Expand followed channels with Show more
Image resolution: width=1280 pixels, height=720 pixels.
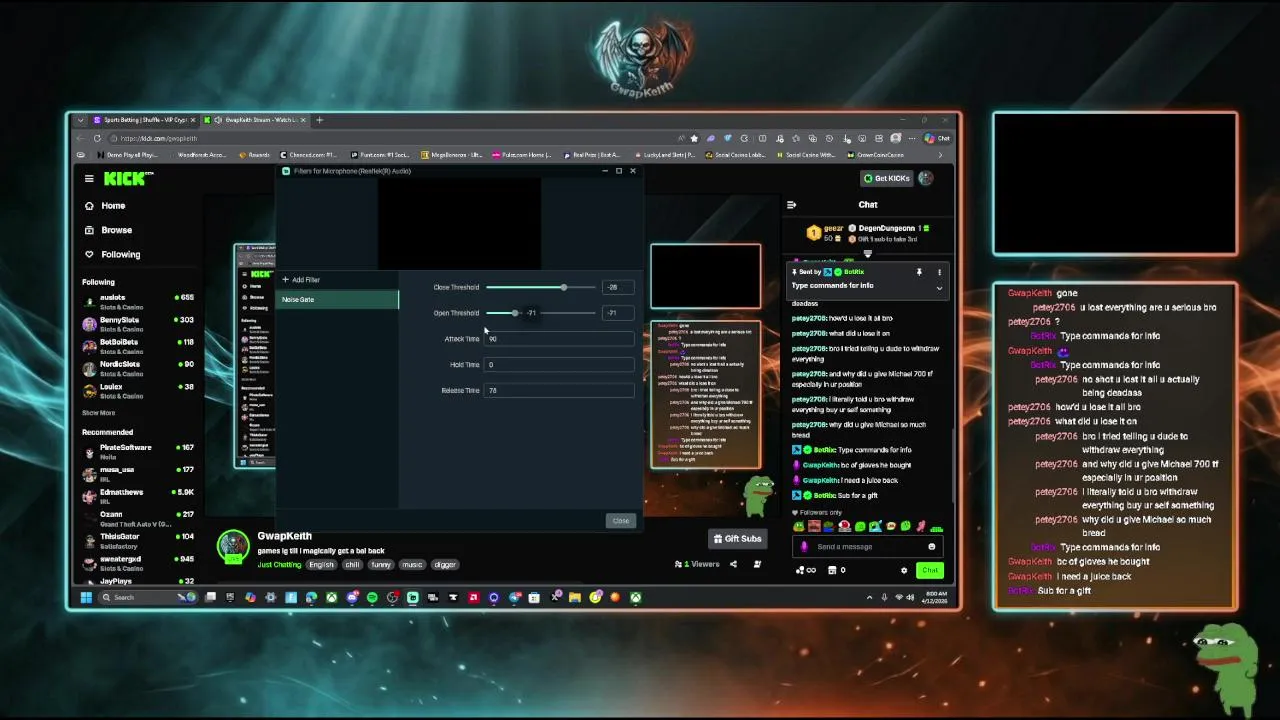(98, 413)
